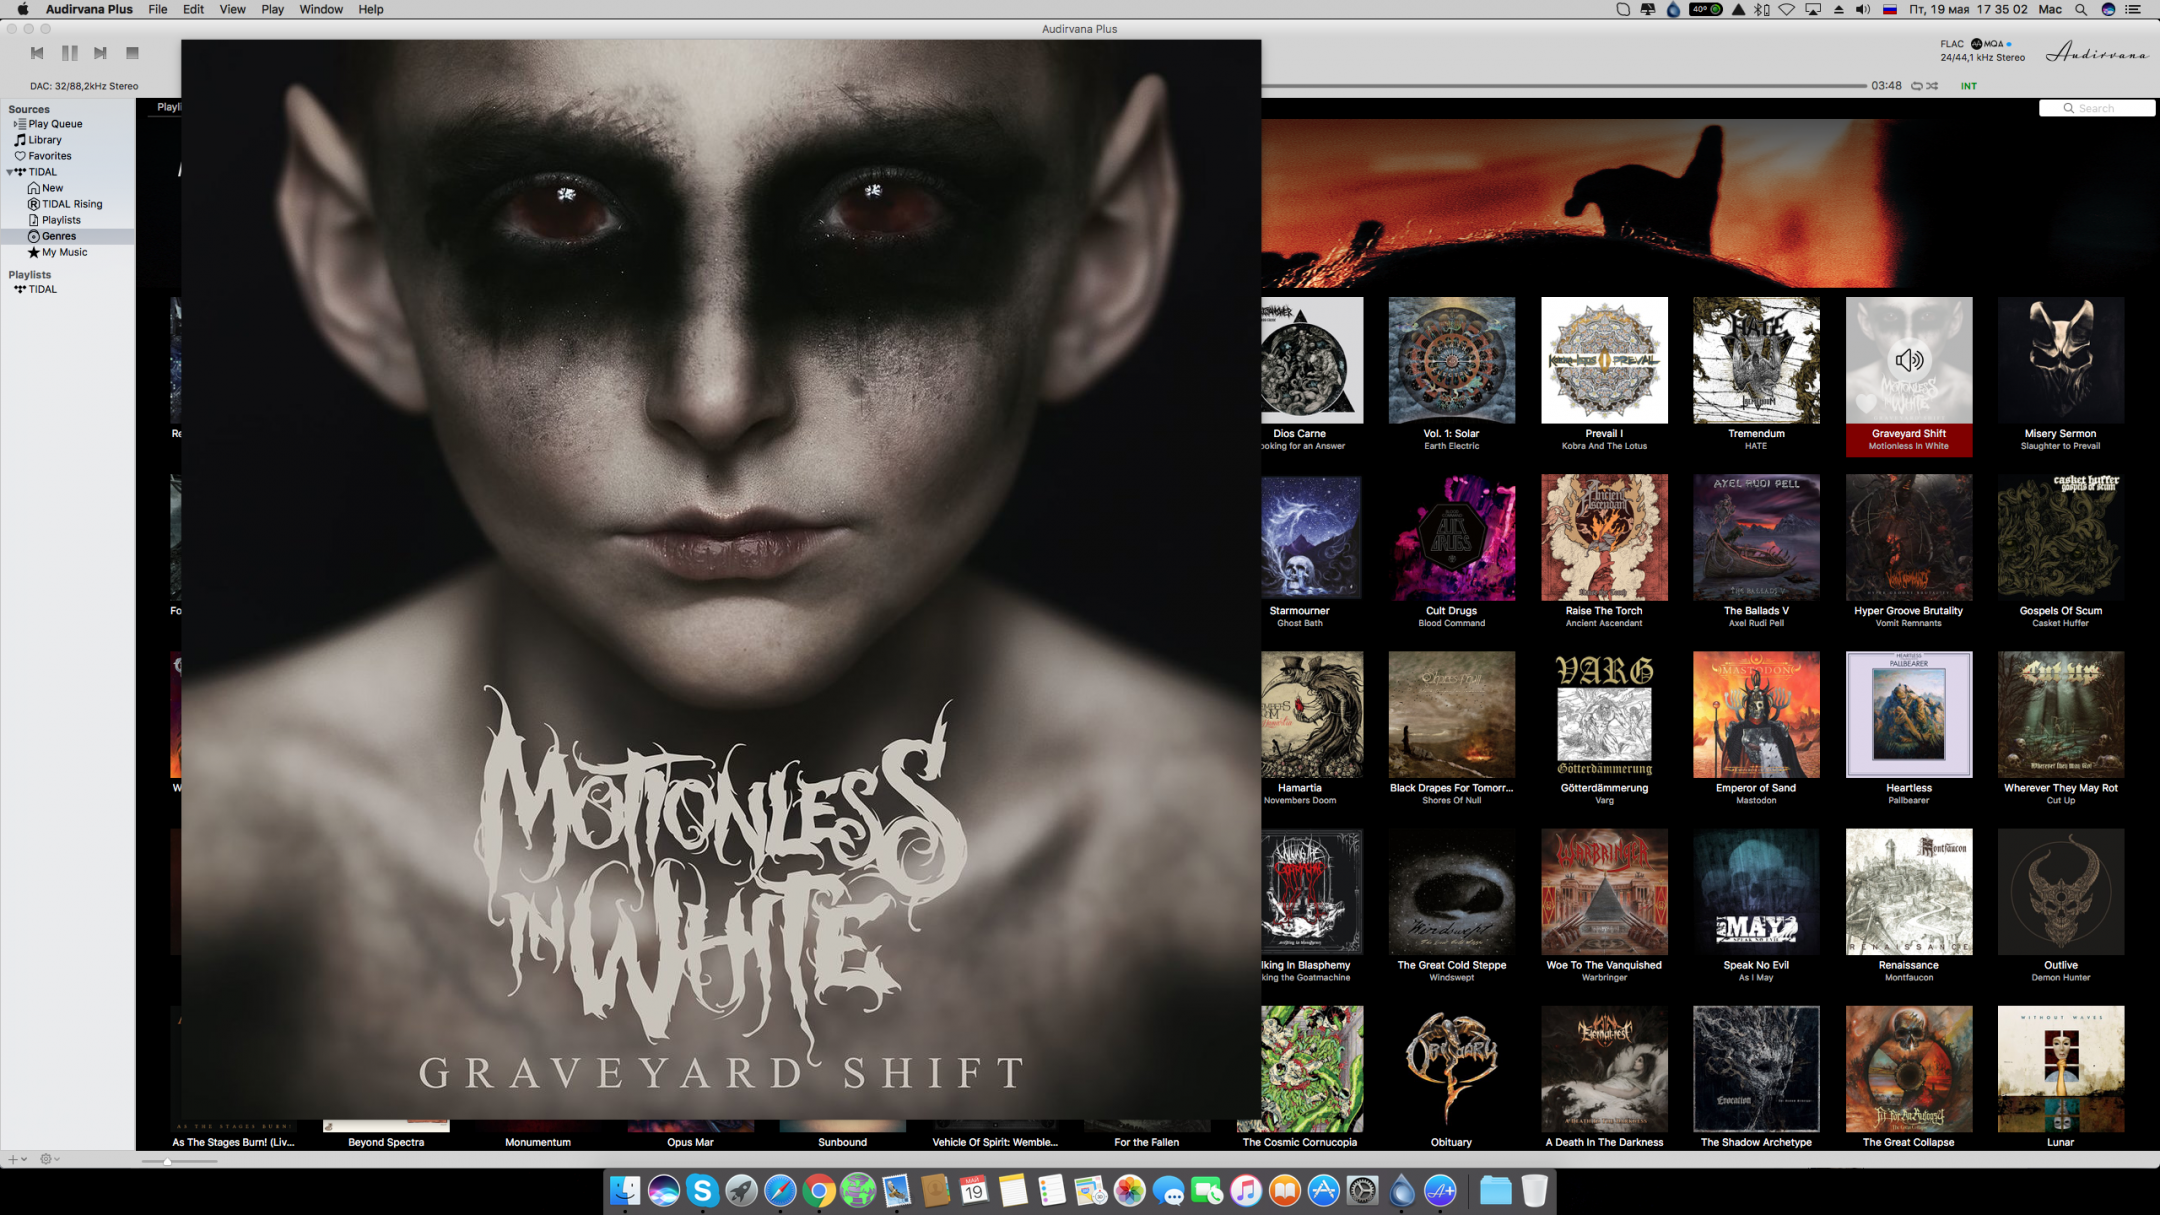Open the Misery Sermon album cover
This screenshot has height=1215, width=2160.
tap(2061, 360)
